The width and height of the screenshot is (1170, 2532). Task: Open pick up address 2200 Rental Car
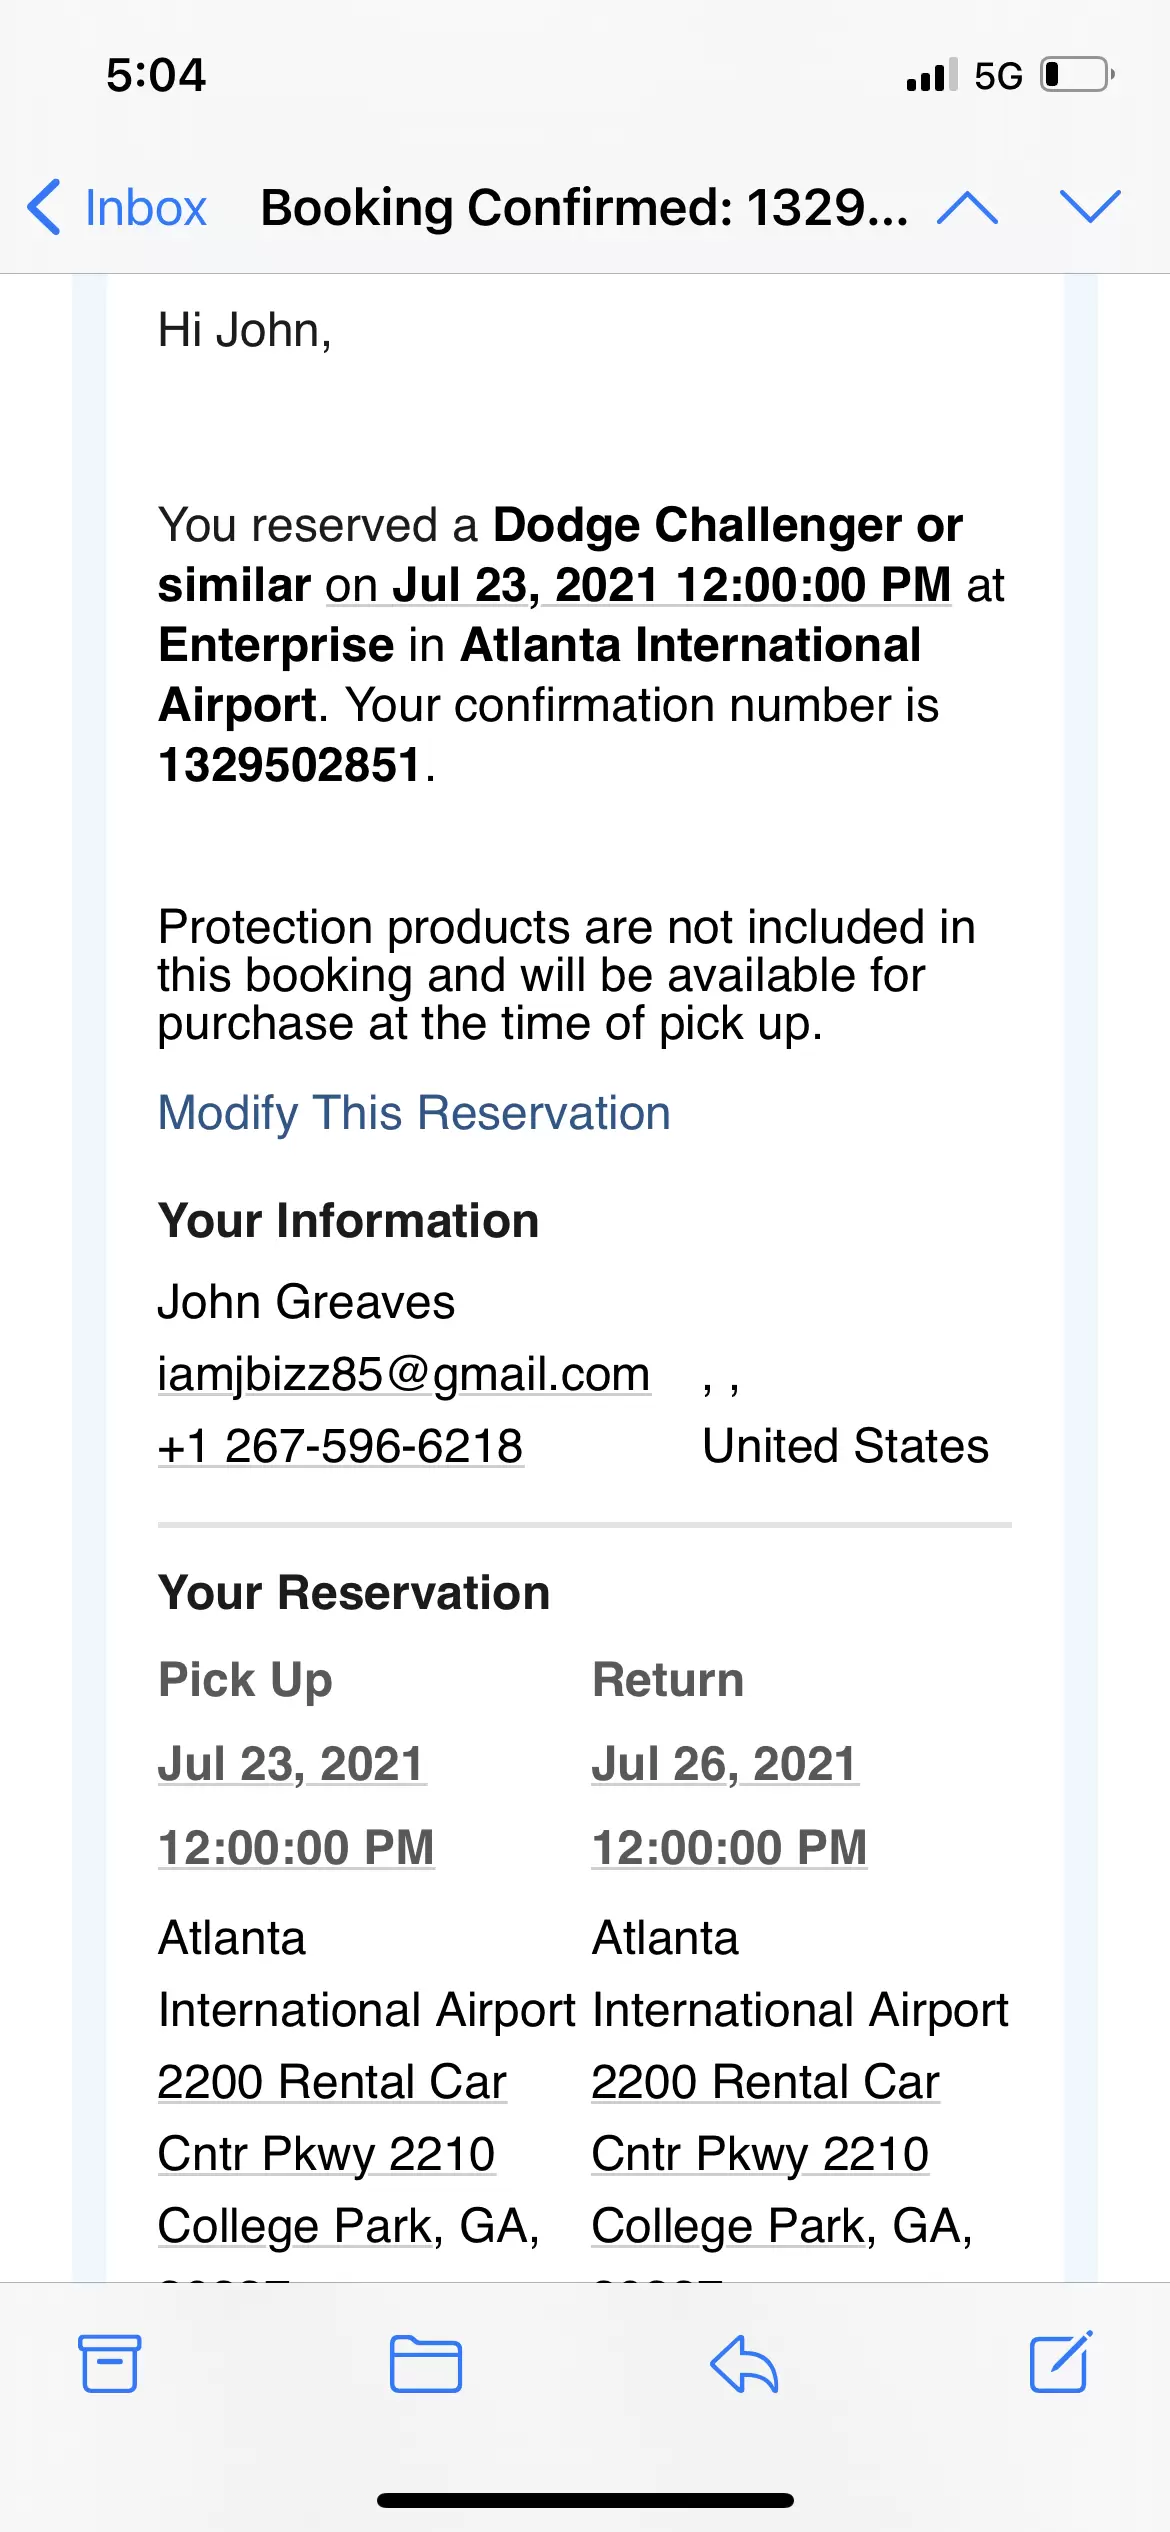tap(332, 2082)
